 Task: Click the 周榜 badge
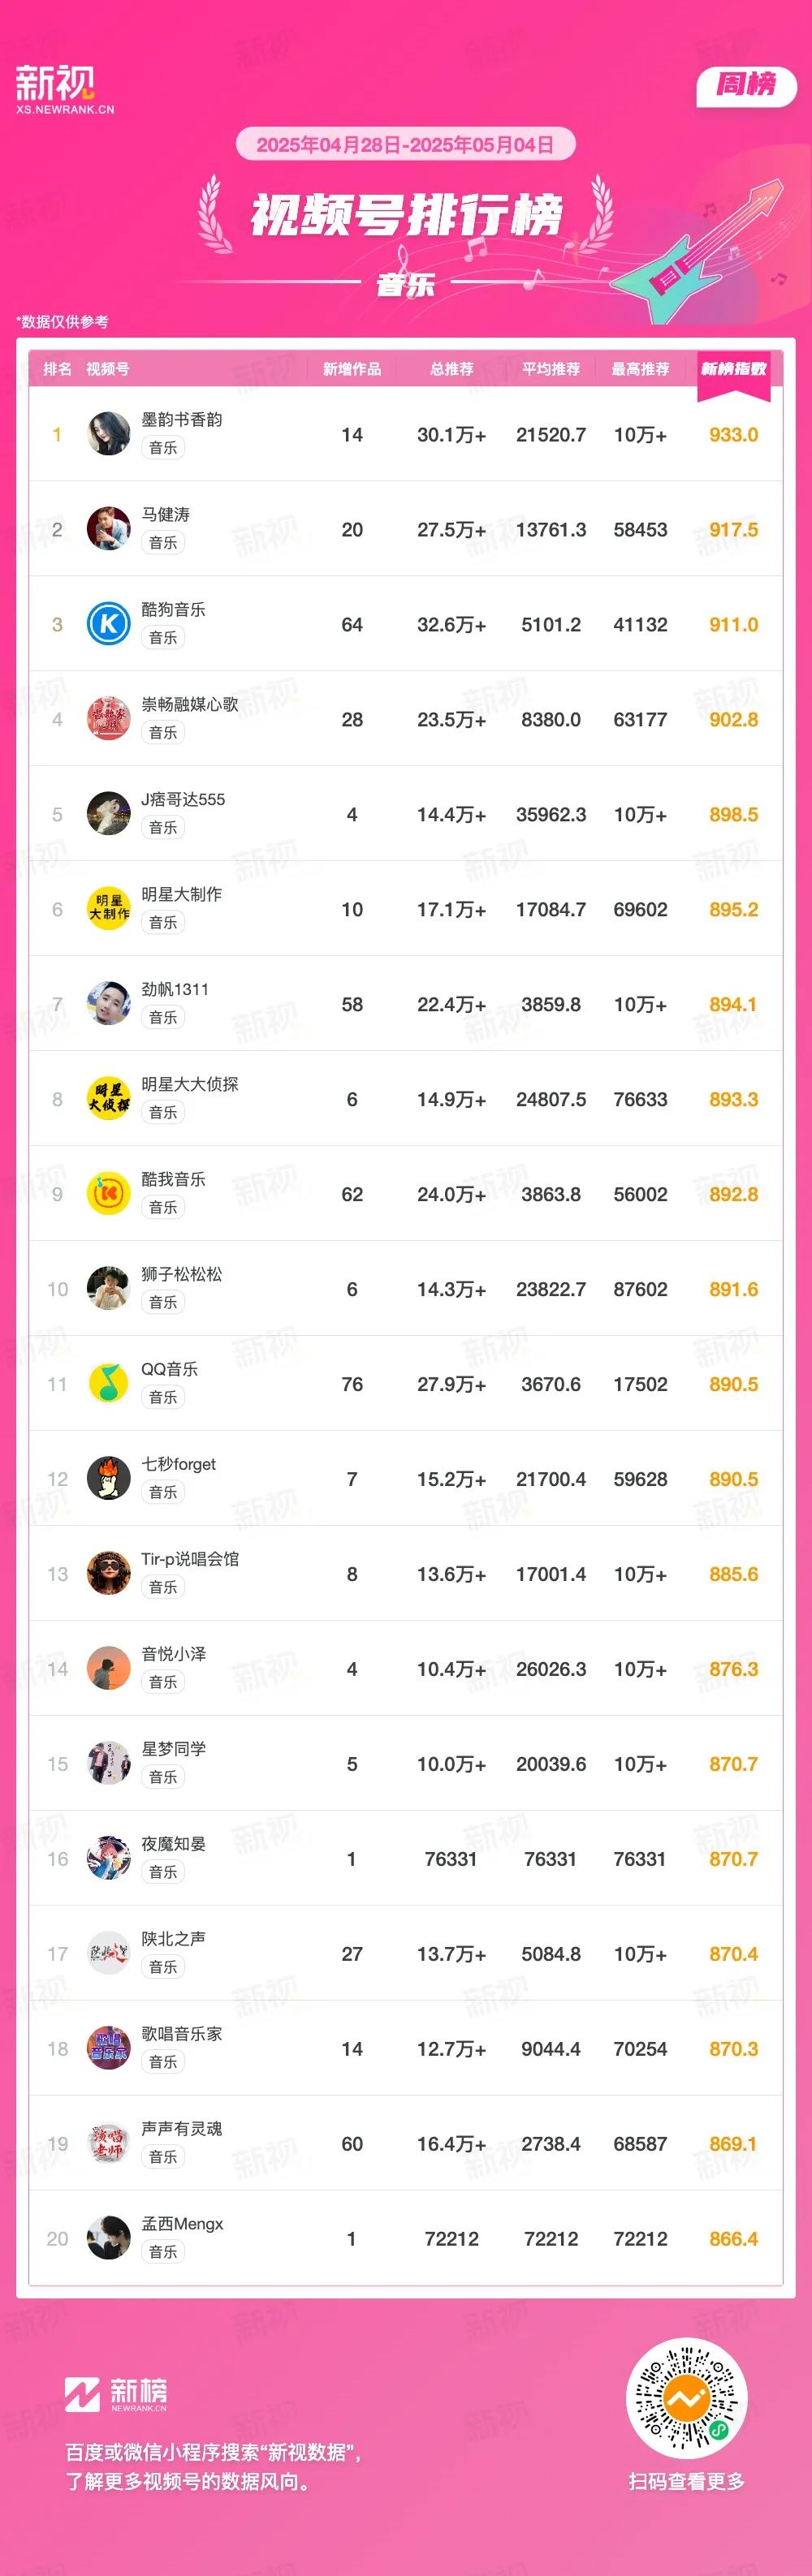pos(746,85)
